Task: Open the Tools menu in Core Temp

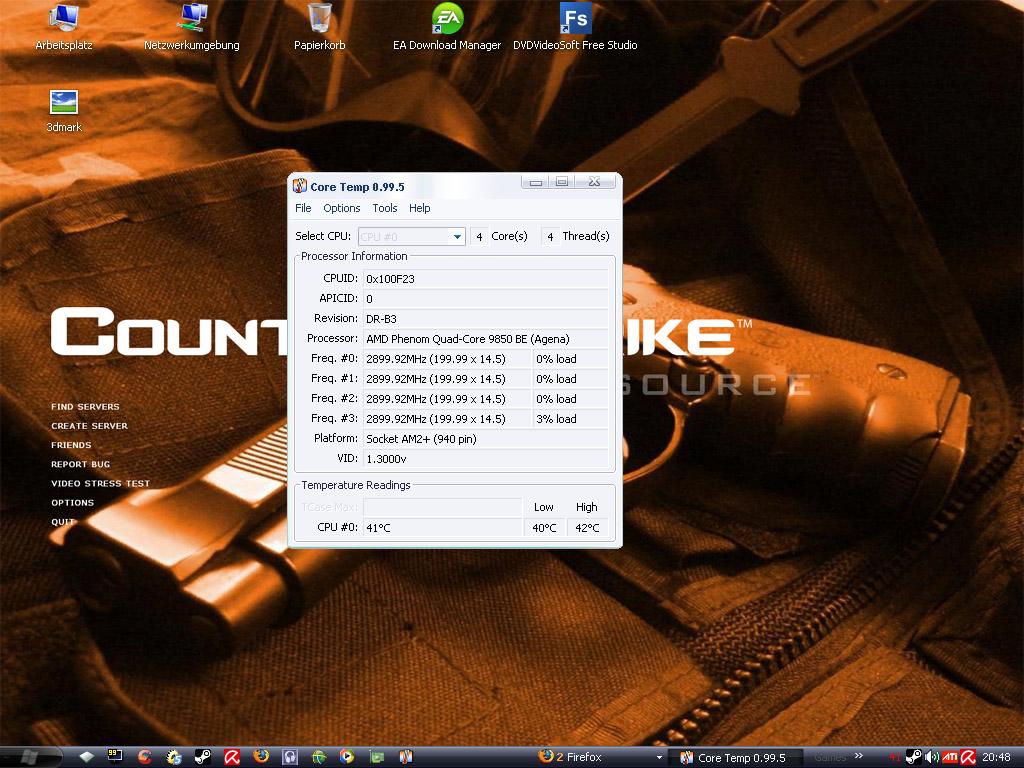Action: coord(385,208)
